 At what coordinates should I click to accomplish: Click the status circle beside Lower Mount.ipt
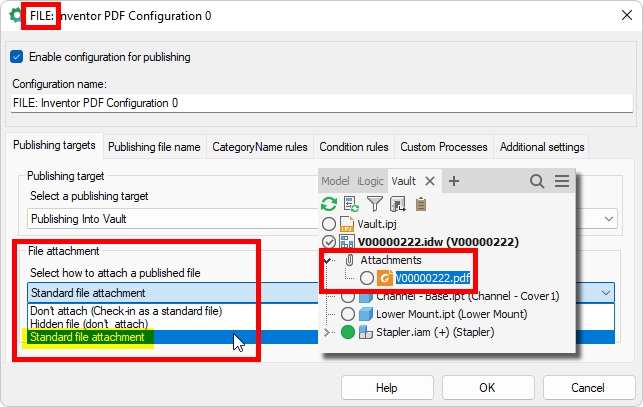click(x=348, y=315)
